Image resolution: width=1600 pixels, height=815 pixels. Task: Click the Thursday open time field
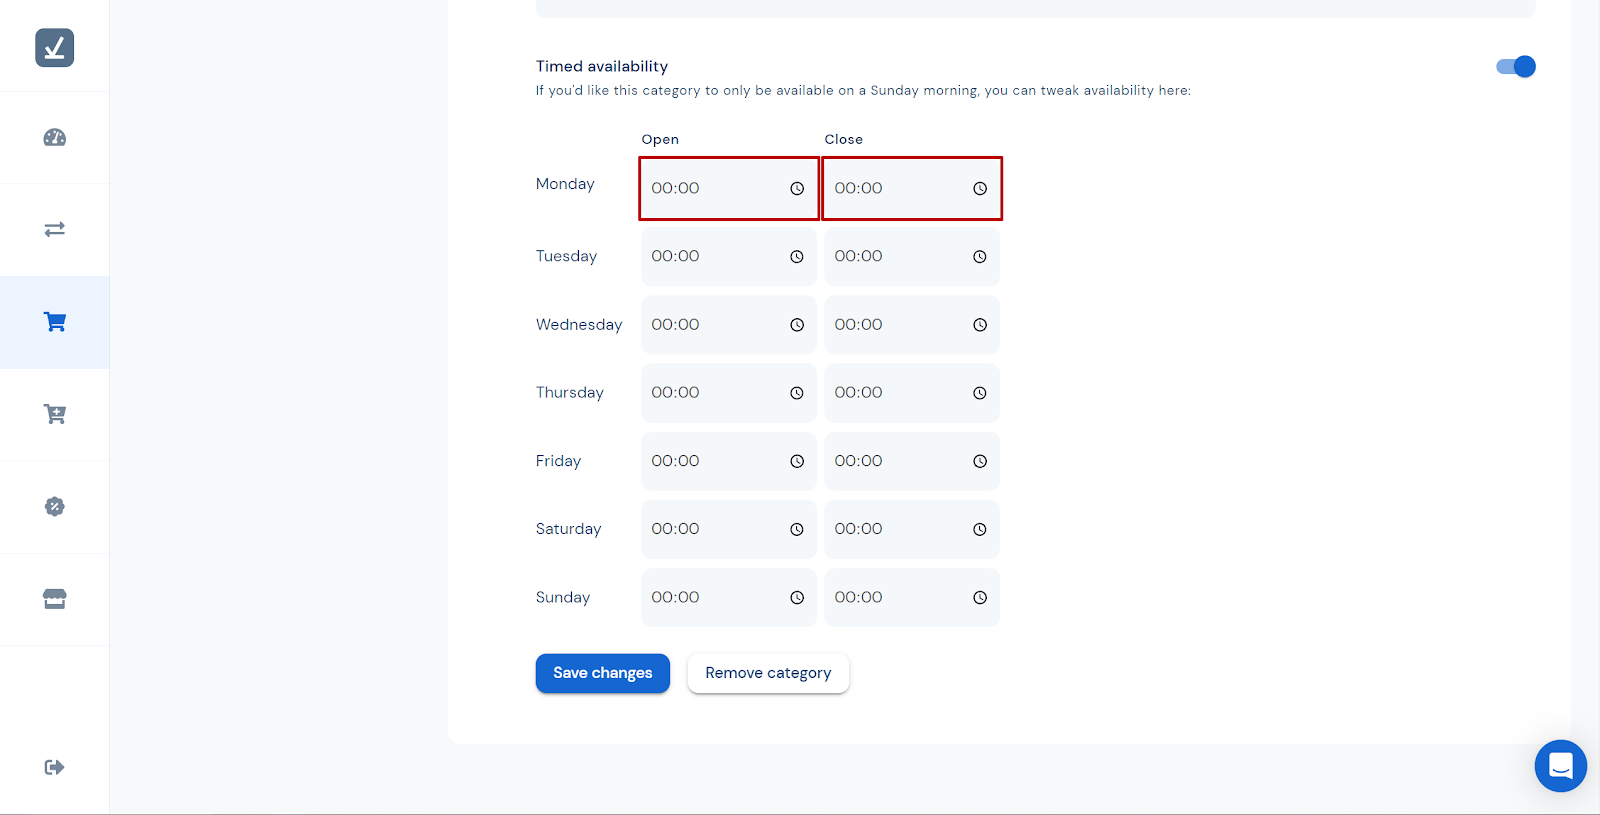(710, 393)
